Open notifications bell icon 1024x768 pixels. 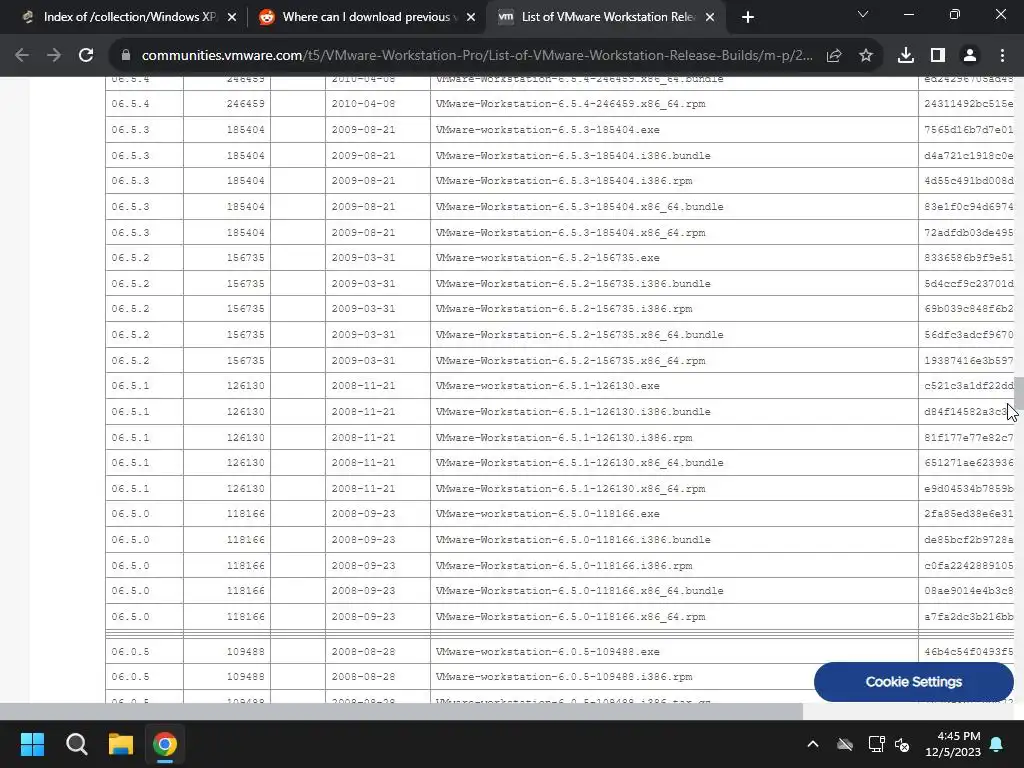pos(997,744)
